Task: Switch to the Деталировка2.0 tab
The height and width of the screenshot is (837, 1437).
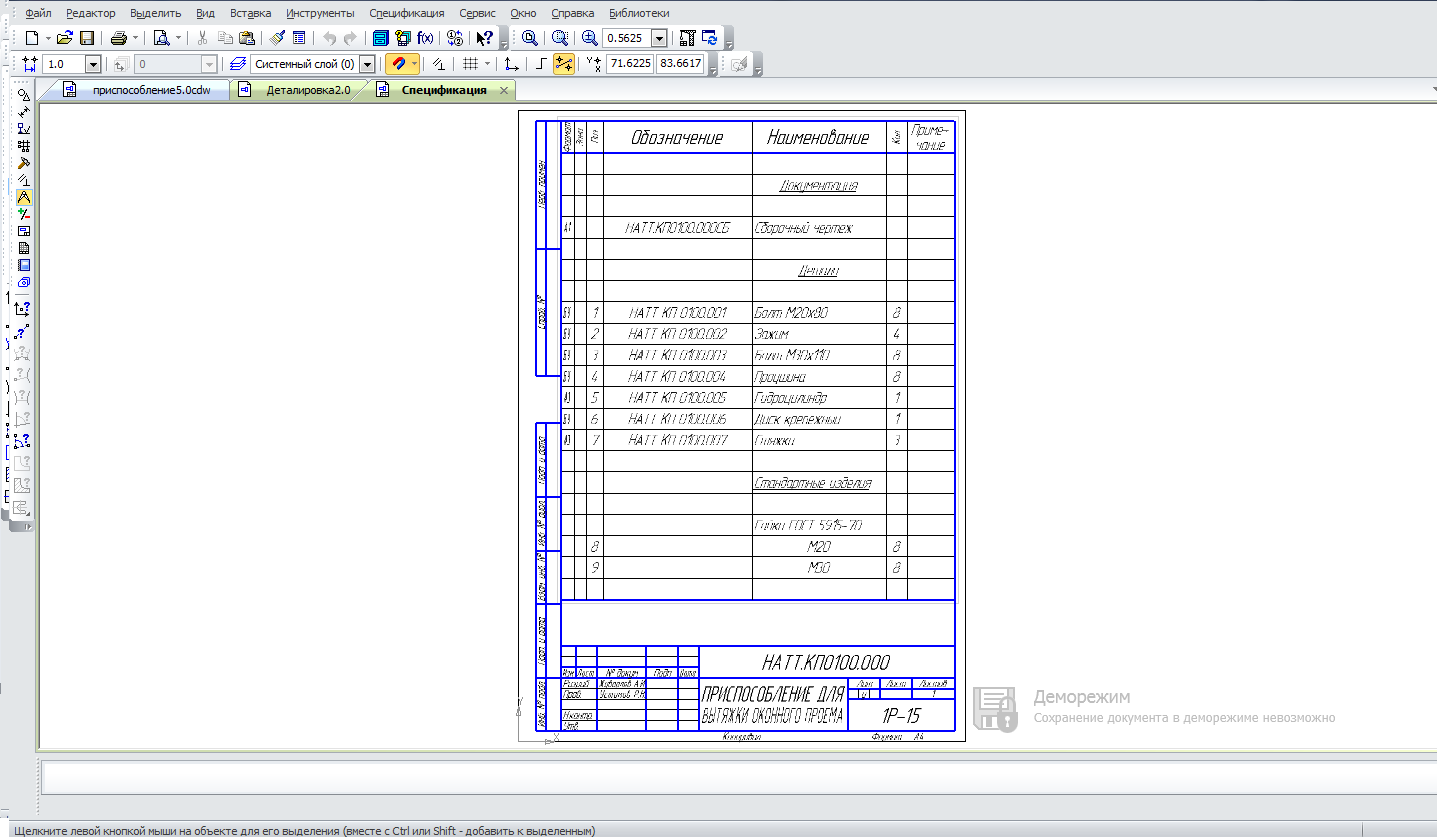Action: (x=308, y=90)
